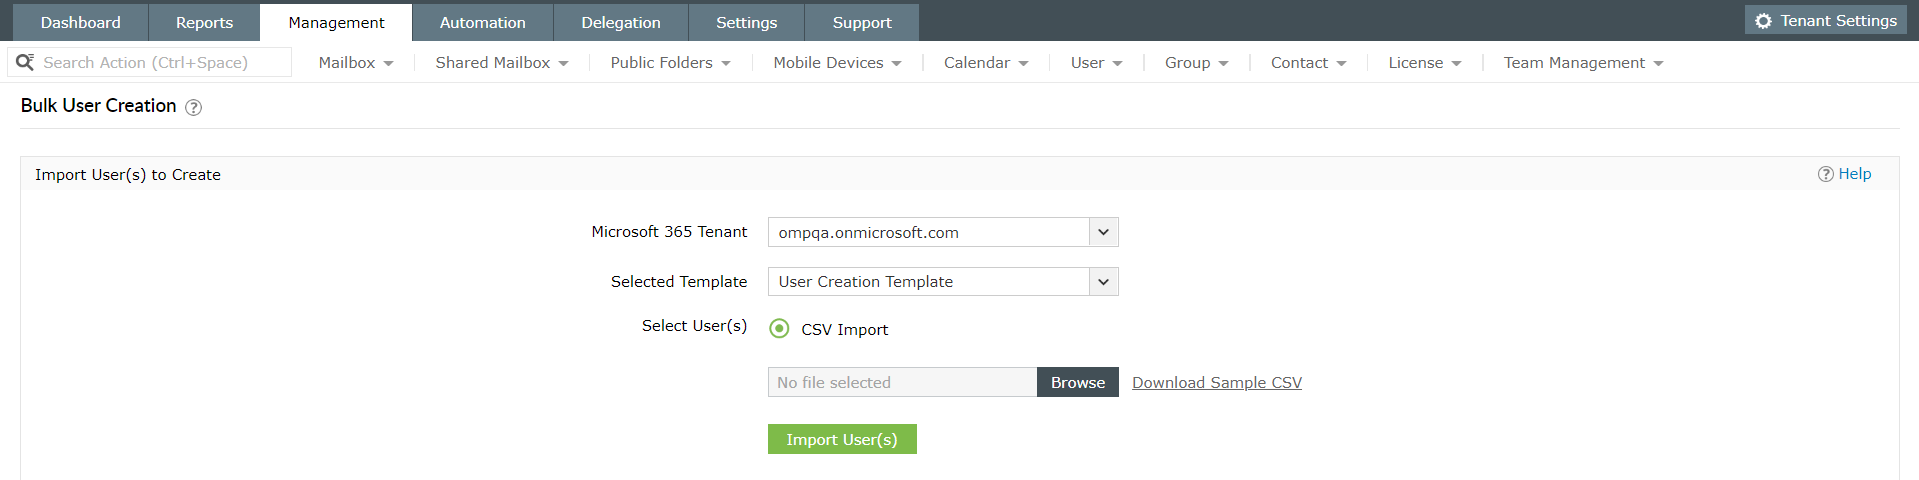Image resolution: width=1919 pixels, height=480 pixels.
Task: Select the CSV Import radio button
Action: click(x=779, y=329)
